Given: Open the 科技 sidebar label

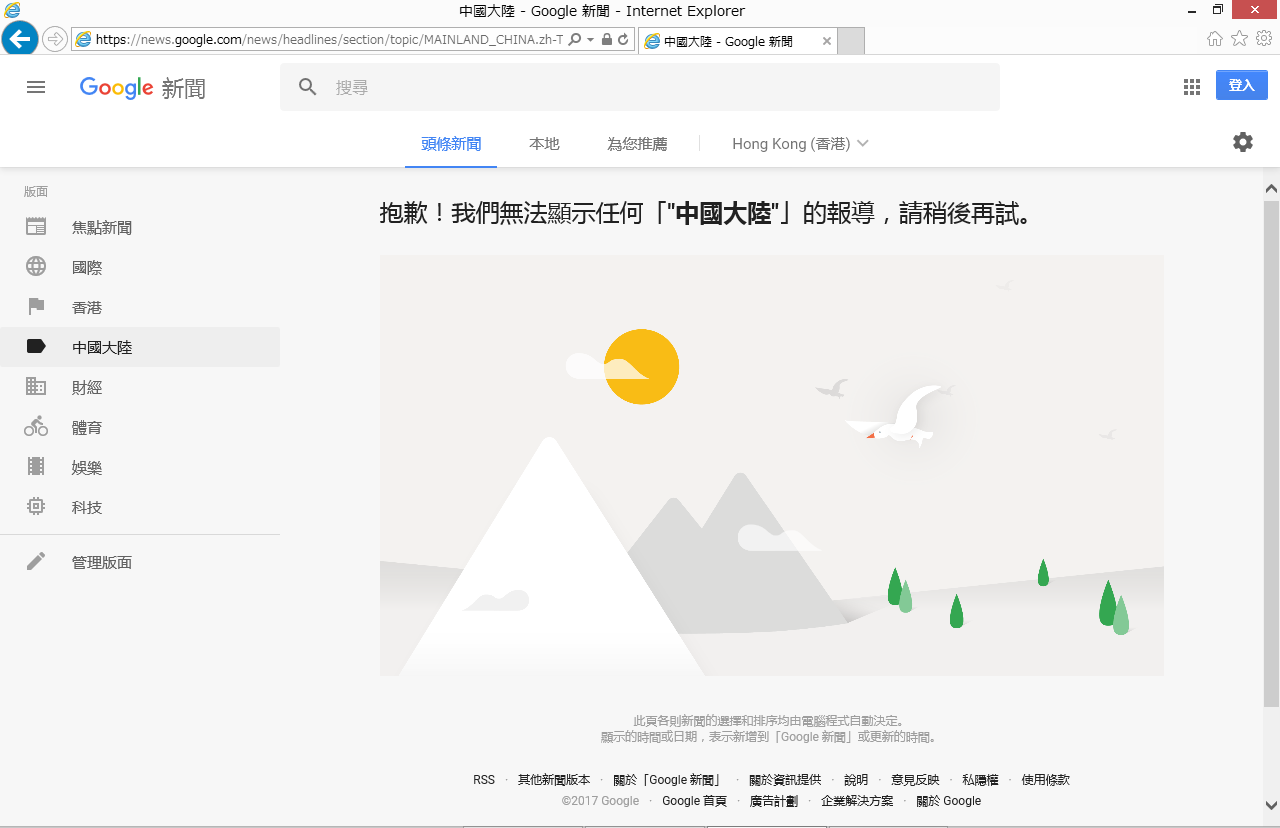Looking at the screenshot, I should [x=87, y=508].
